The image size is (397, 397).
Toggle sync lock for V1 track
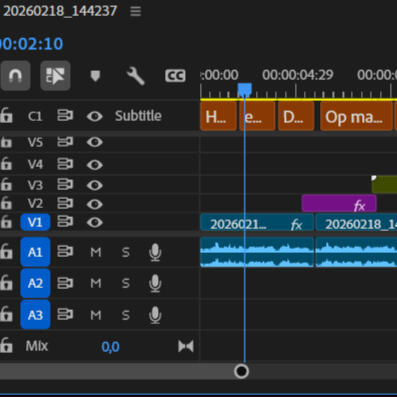65,222
